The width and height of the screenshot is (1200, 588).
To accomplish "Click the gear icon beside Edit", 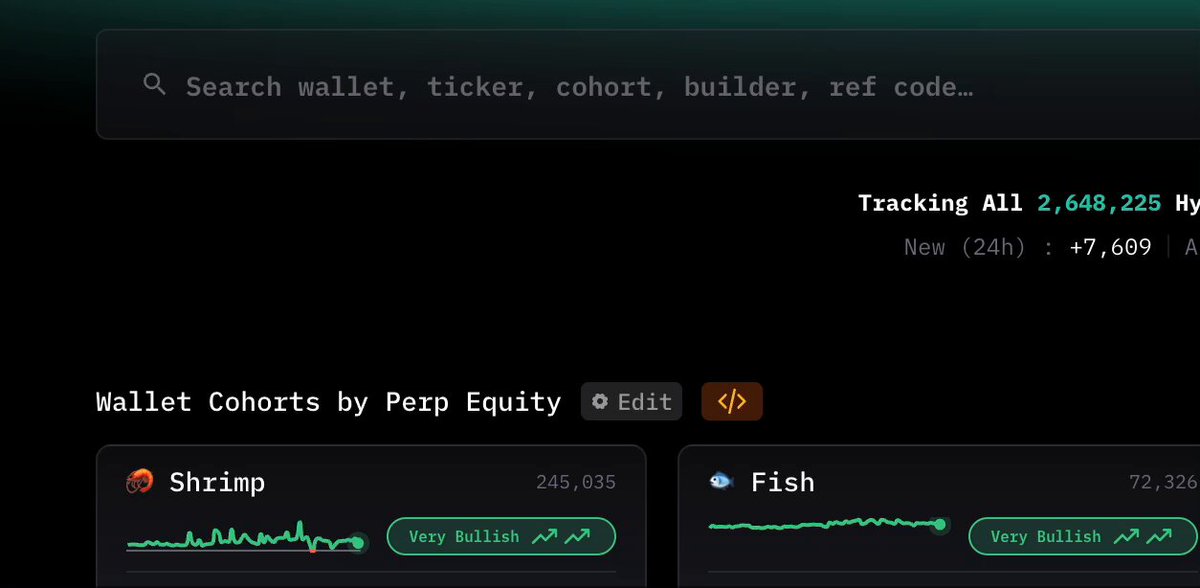I will point(600,402).
